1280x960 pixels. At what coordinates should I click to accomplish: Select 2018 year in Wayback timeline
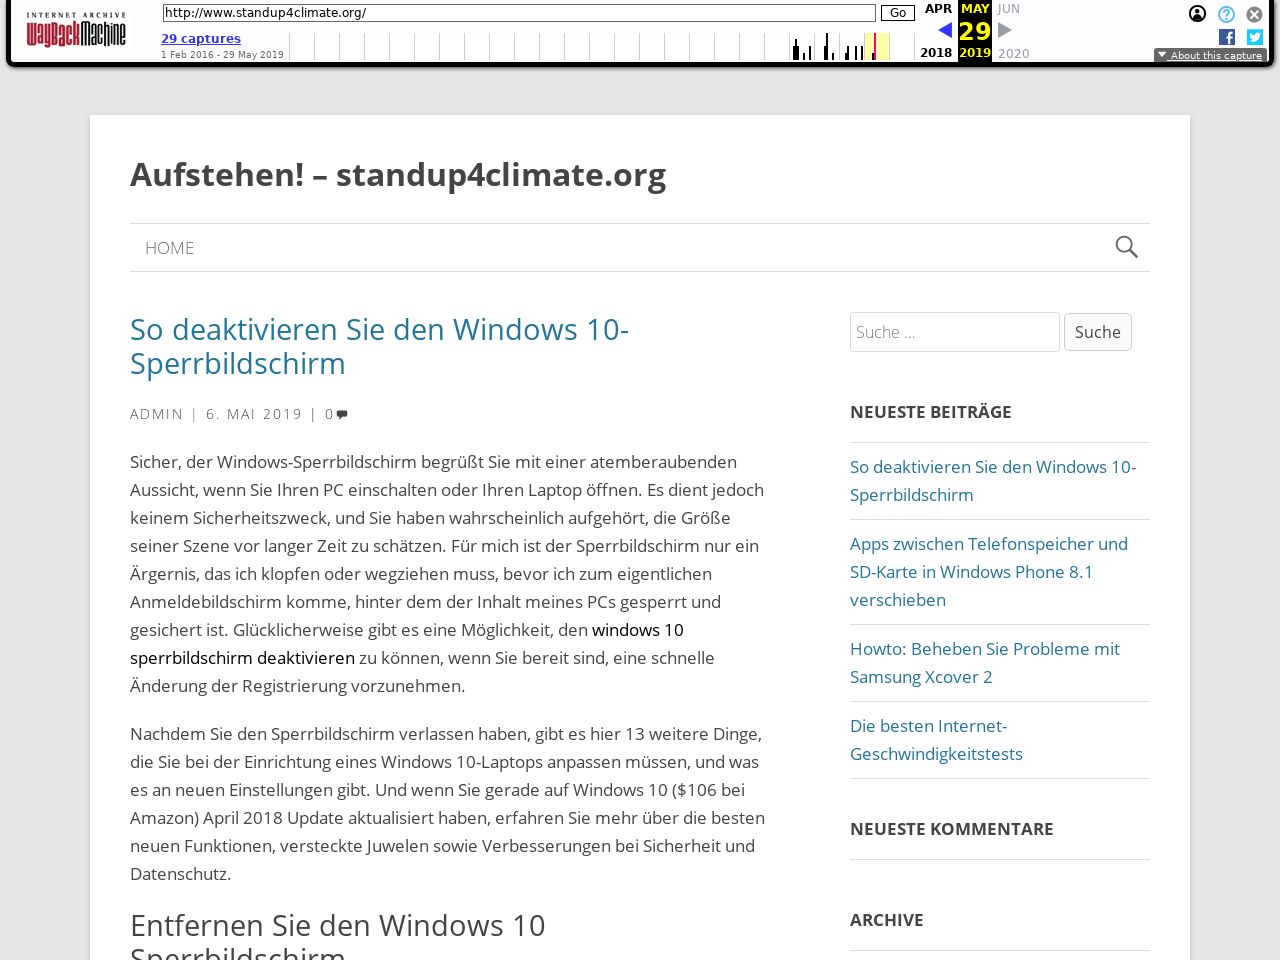point(936,53)
